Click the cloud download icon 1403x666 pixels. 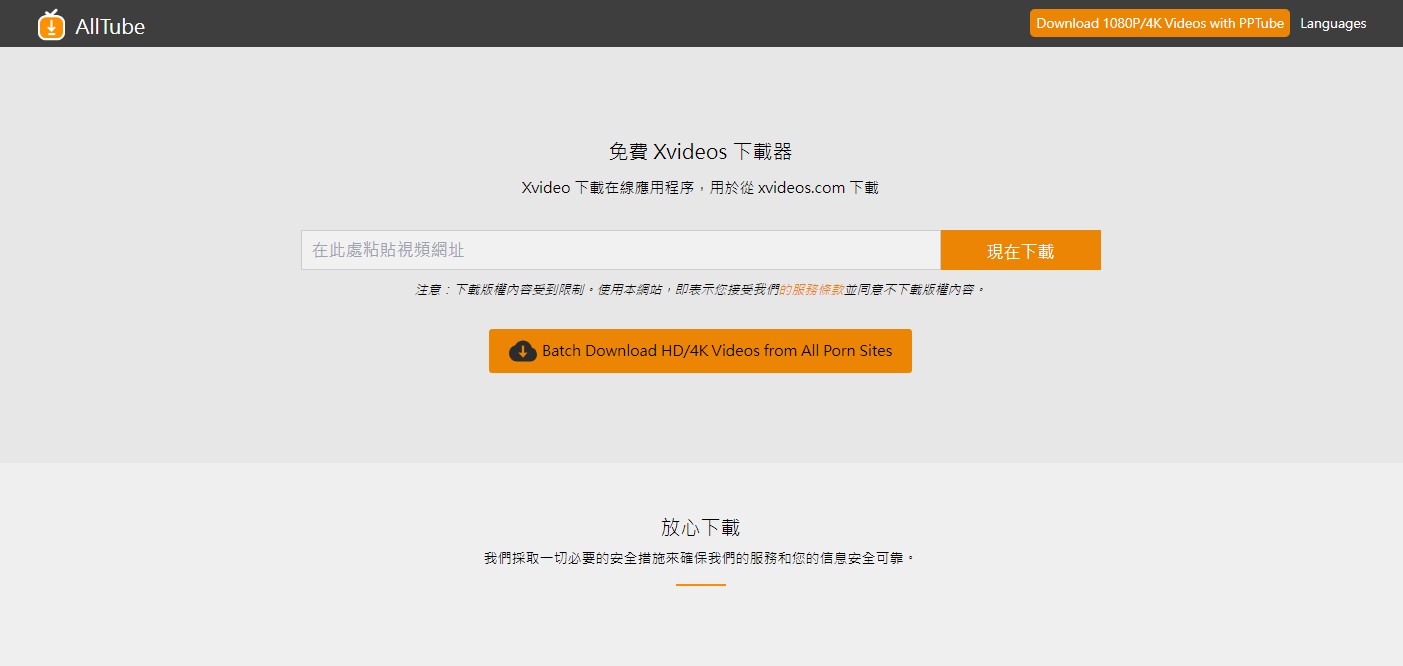pyautogui.click(x=523, y=351)
